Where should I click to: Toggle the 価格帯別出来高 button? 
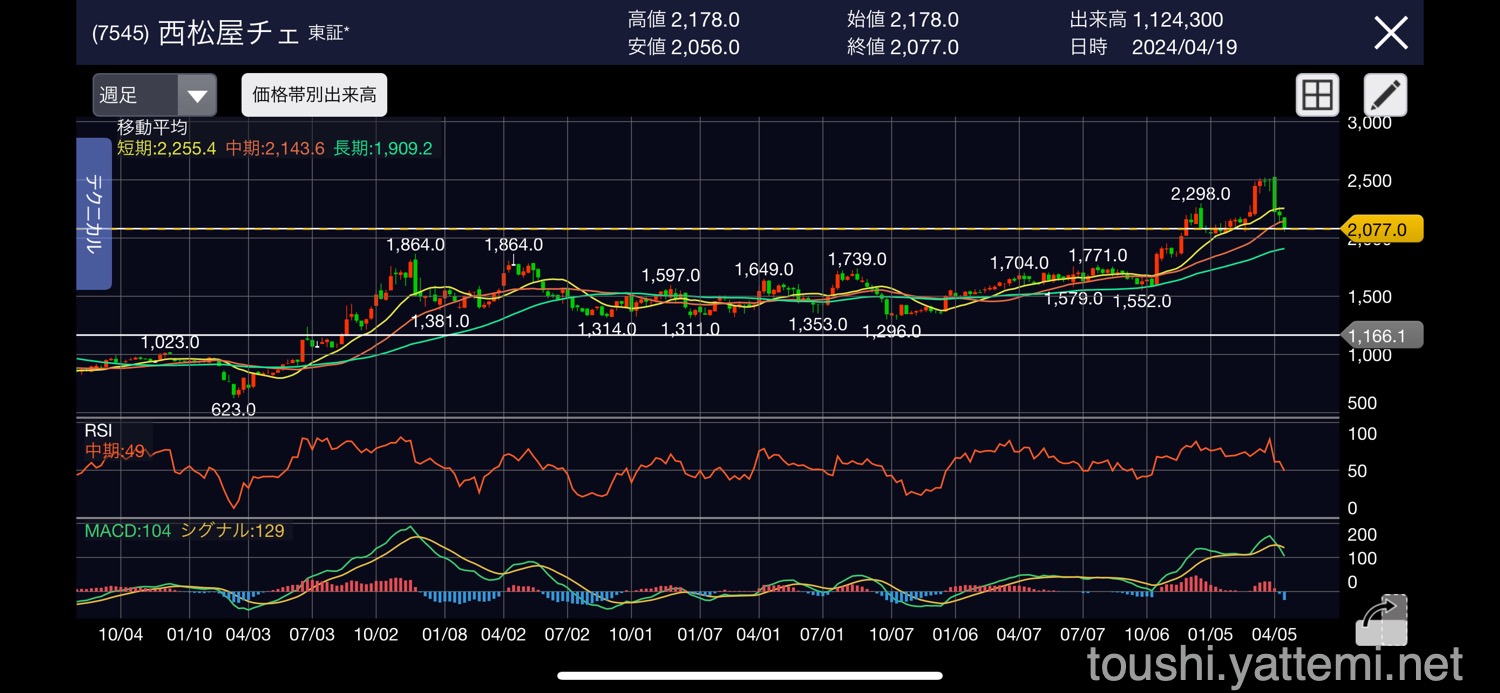314,95
